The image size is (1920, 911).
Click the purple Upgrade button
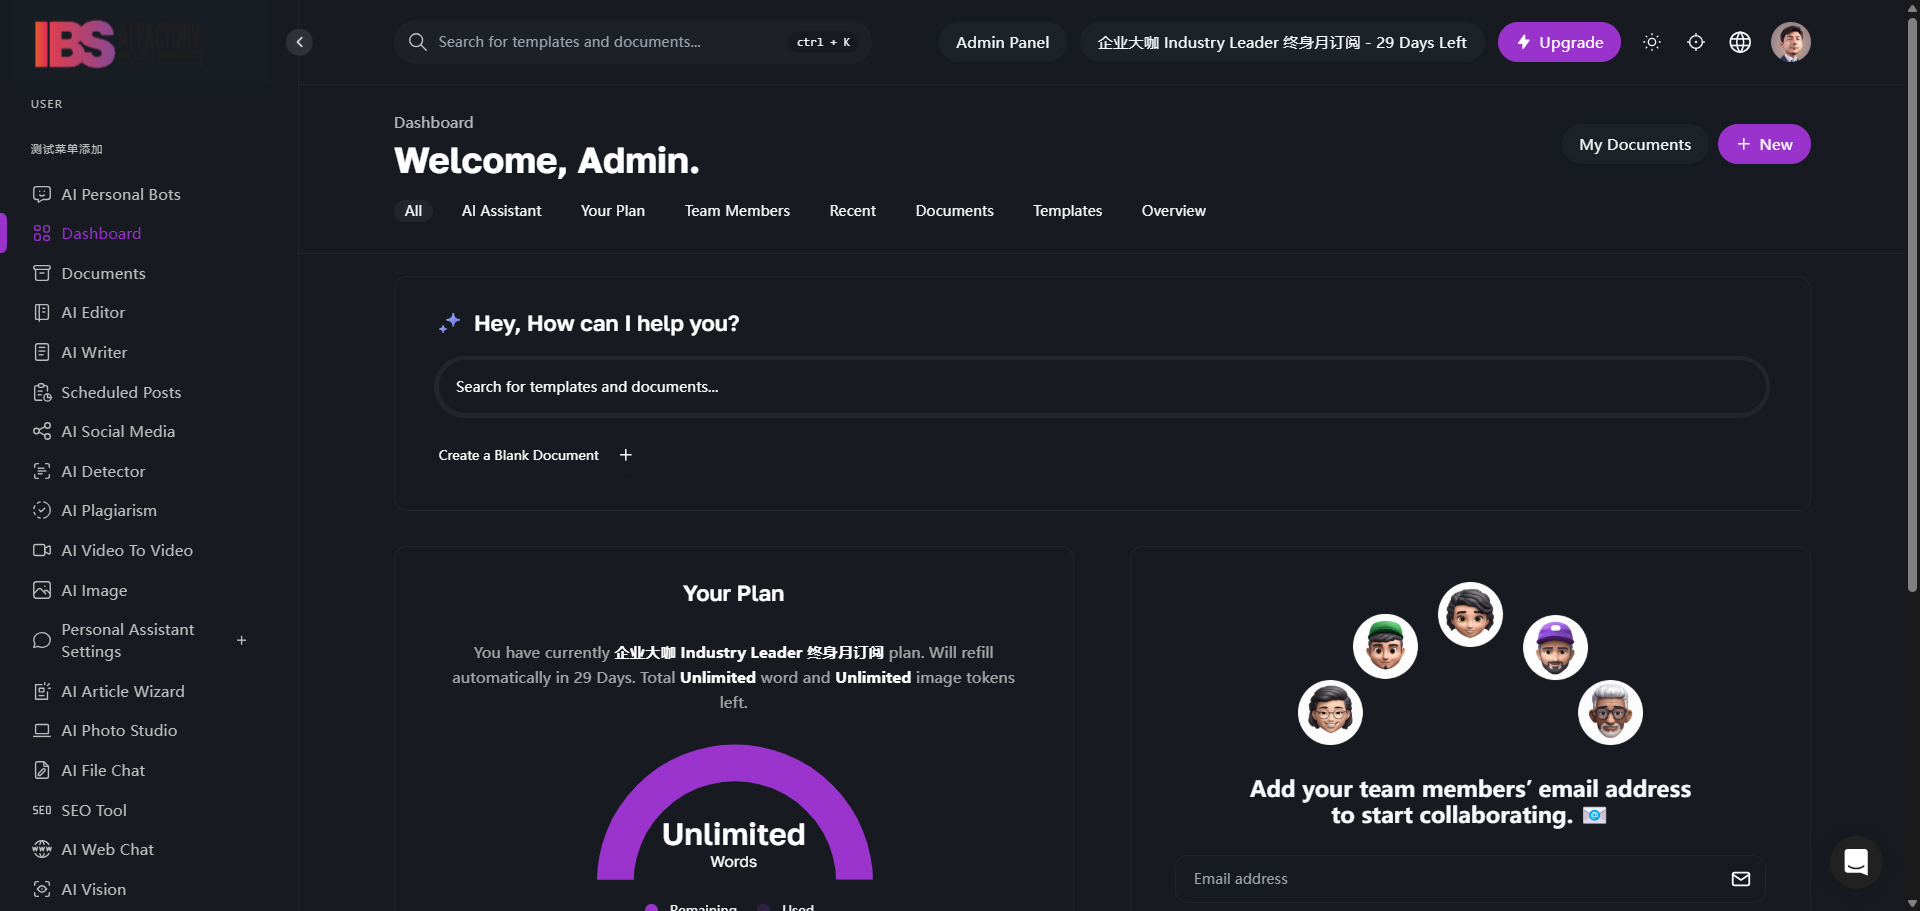1558,42
